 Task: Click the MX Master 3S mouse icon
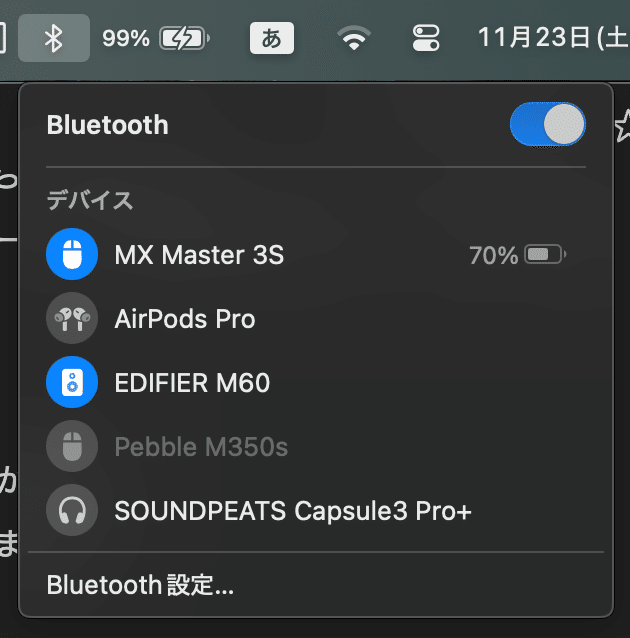(72, 254)
